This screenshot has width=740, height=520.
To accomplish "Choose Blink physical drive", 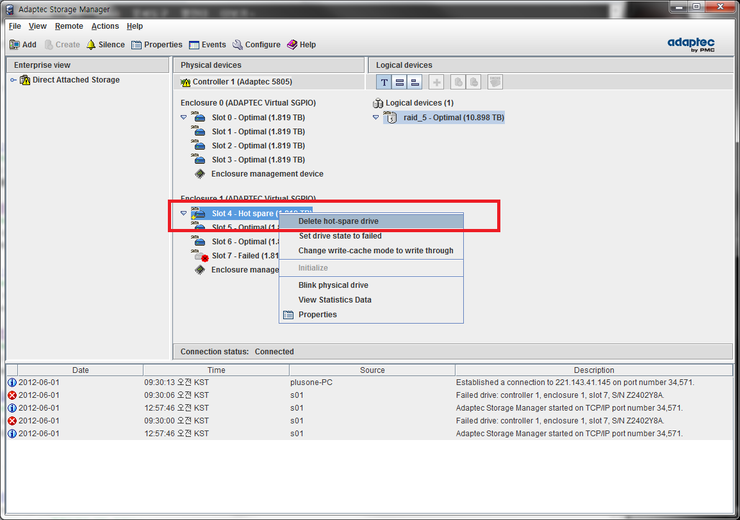I will (371, 285).
